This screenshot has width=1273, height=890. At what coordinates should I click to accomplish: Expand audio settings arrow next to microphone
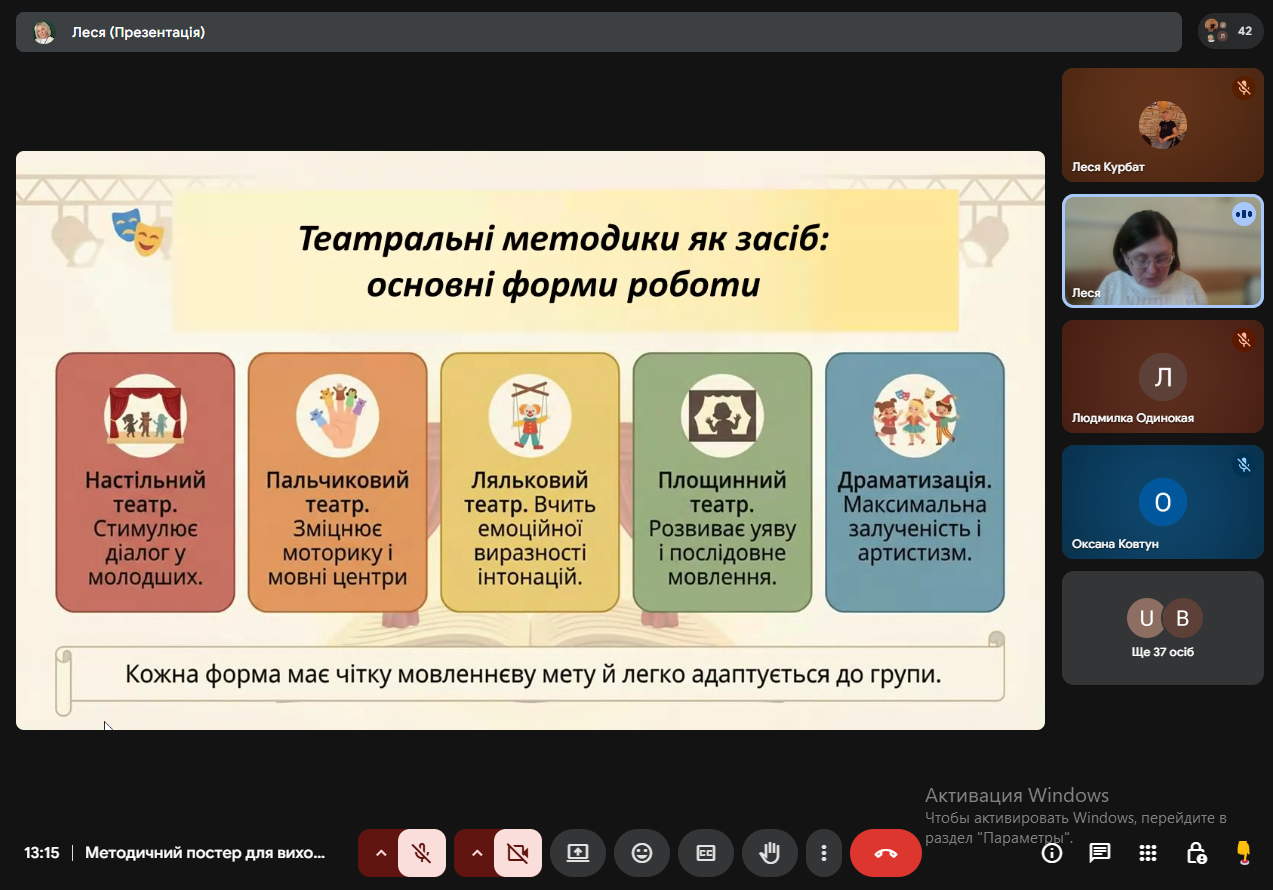click(380, 853)
